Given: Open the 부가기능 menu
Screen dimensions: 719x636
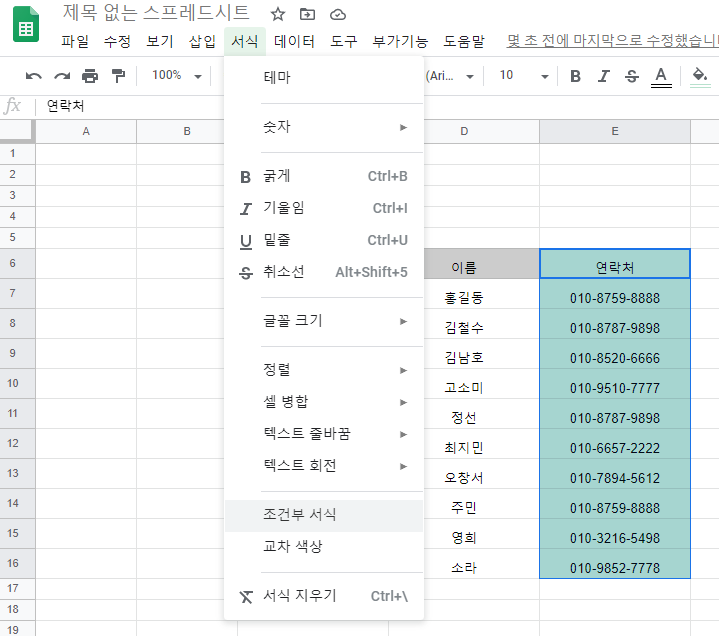Looking at the screenshot, I should (400, 41).
